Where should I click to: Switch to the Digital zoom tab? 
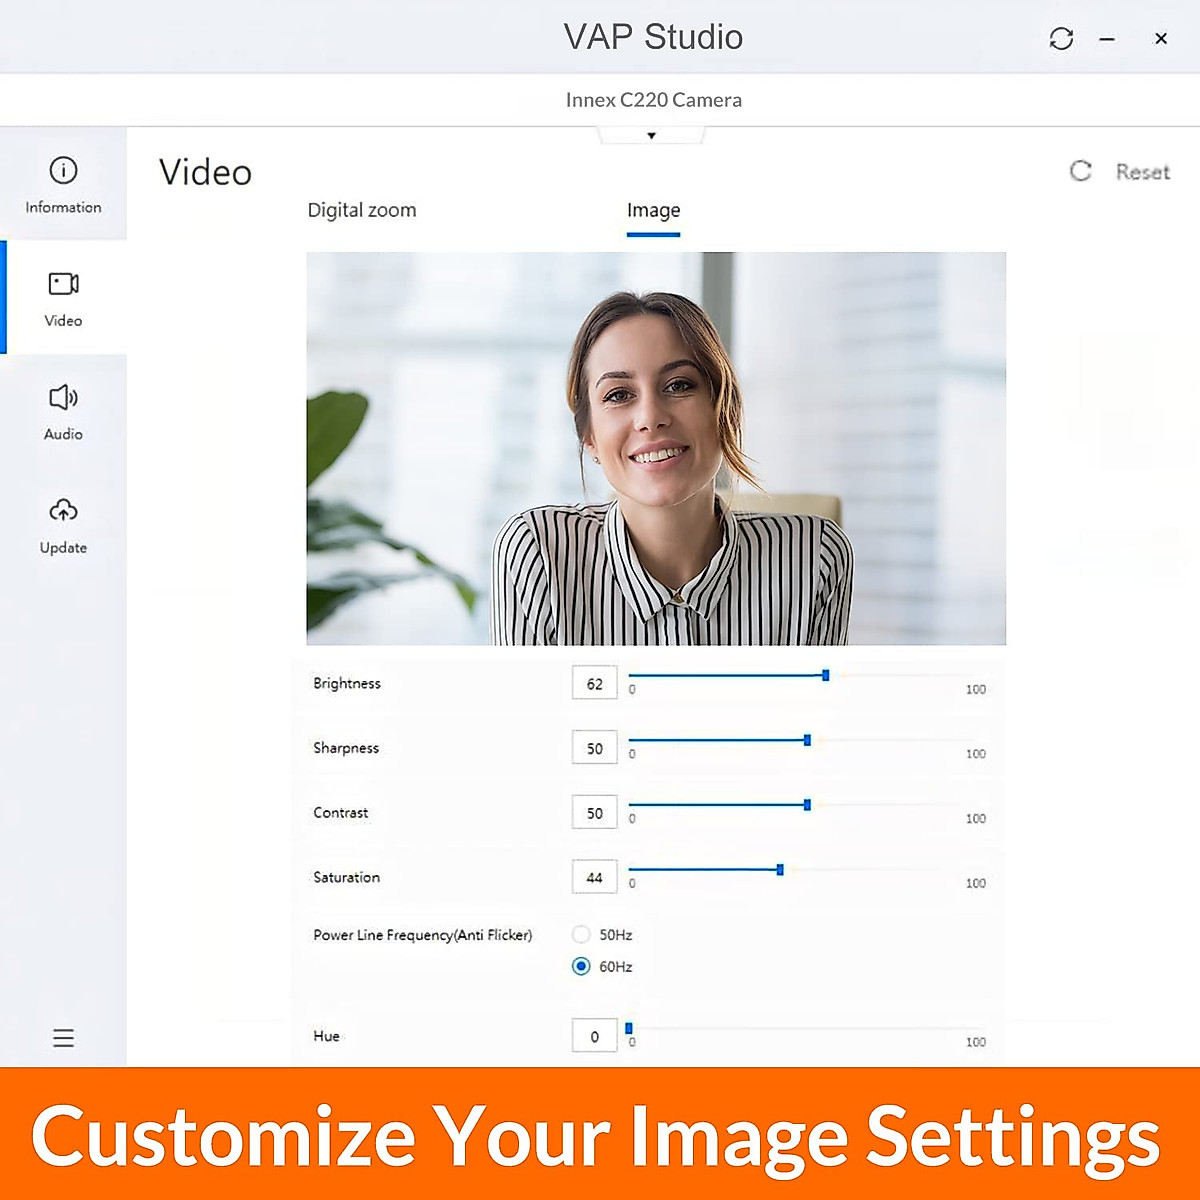[x=361, y=210]
